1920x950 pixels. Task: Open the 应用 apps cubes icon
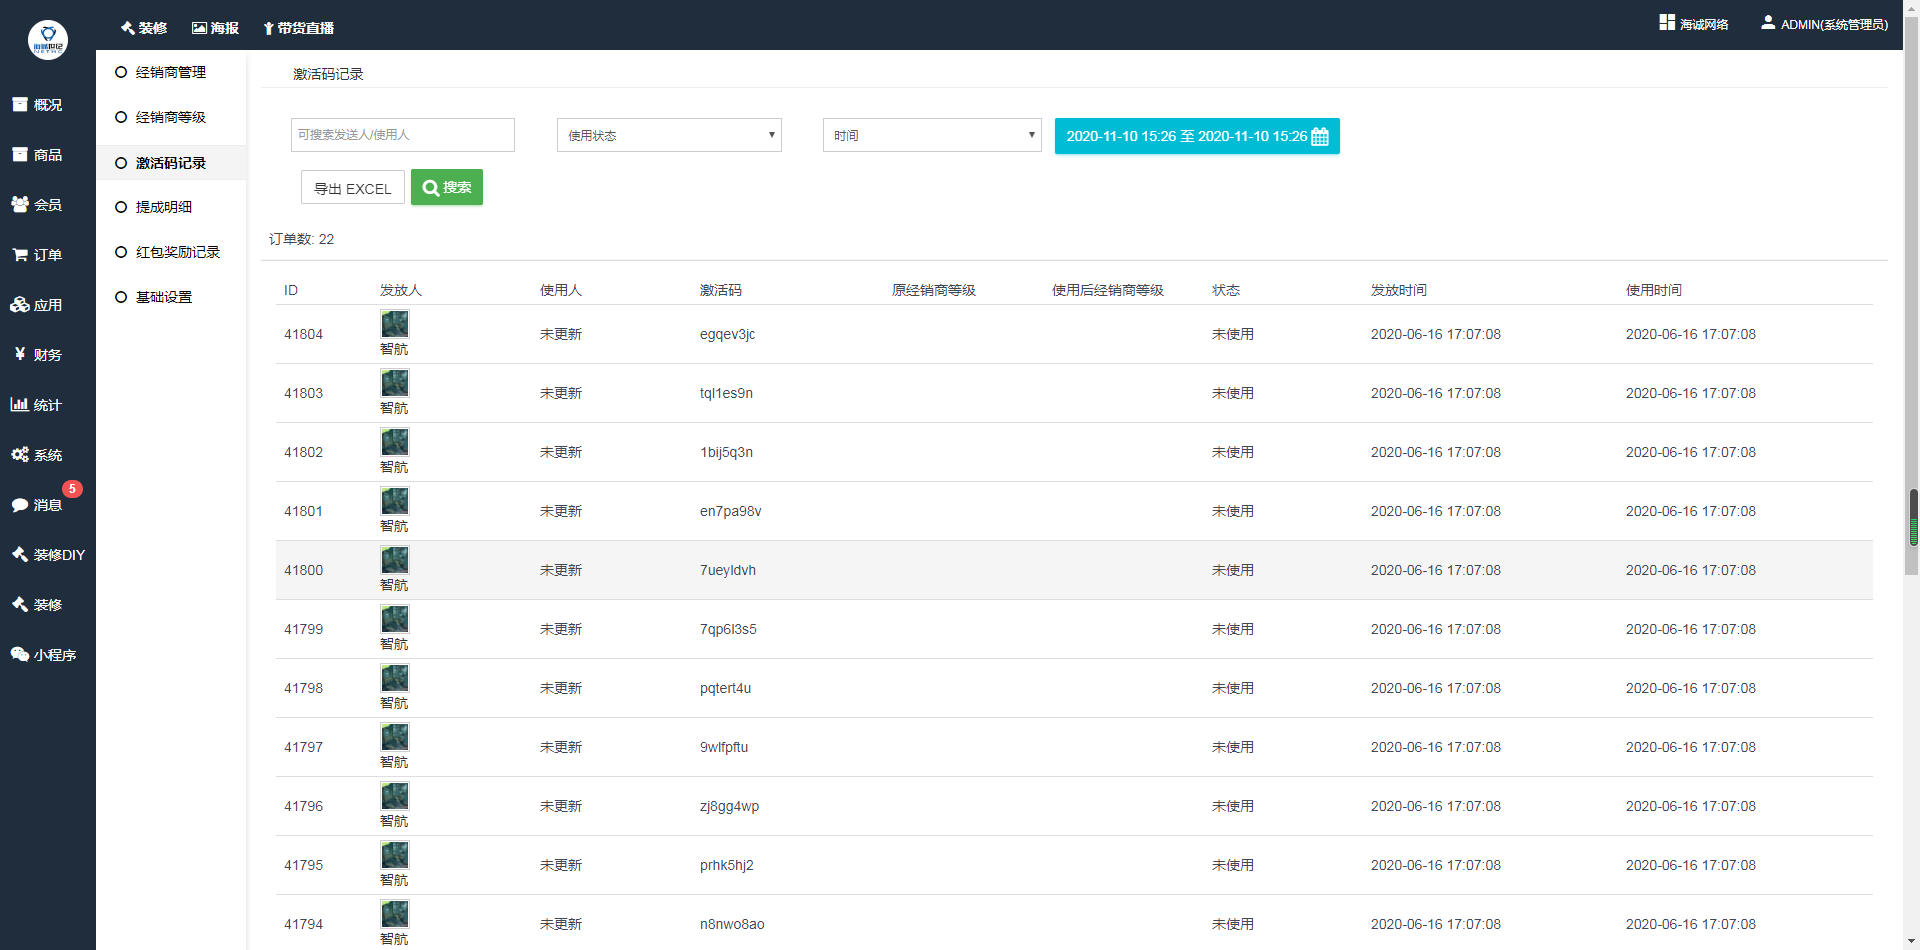pyautogui.click(x=20, y=304)
